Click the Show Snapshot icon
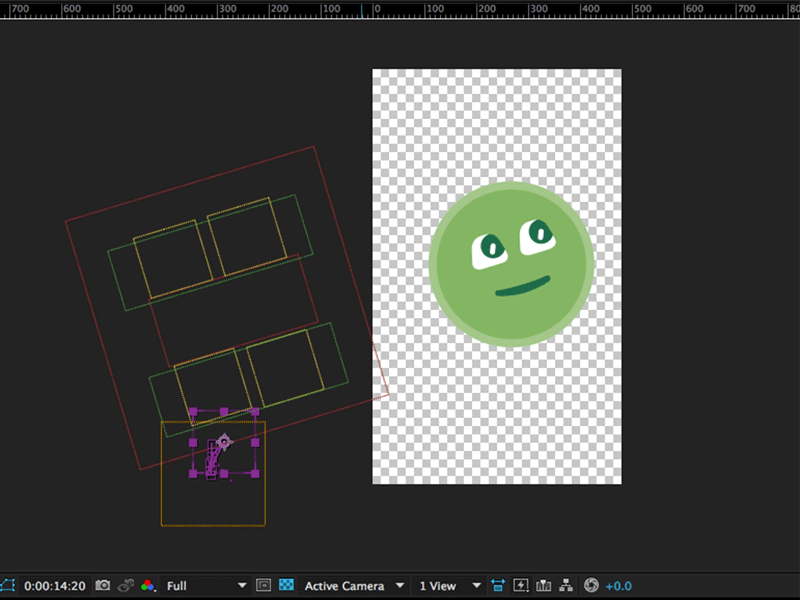Image resolution: width=800 pixels, height=600 pixels. pos(126,585)
